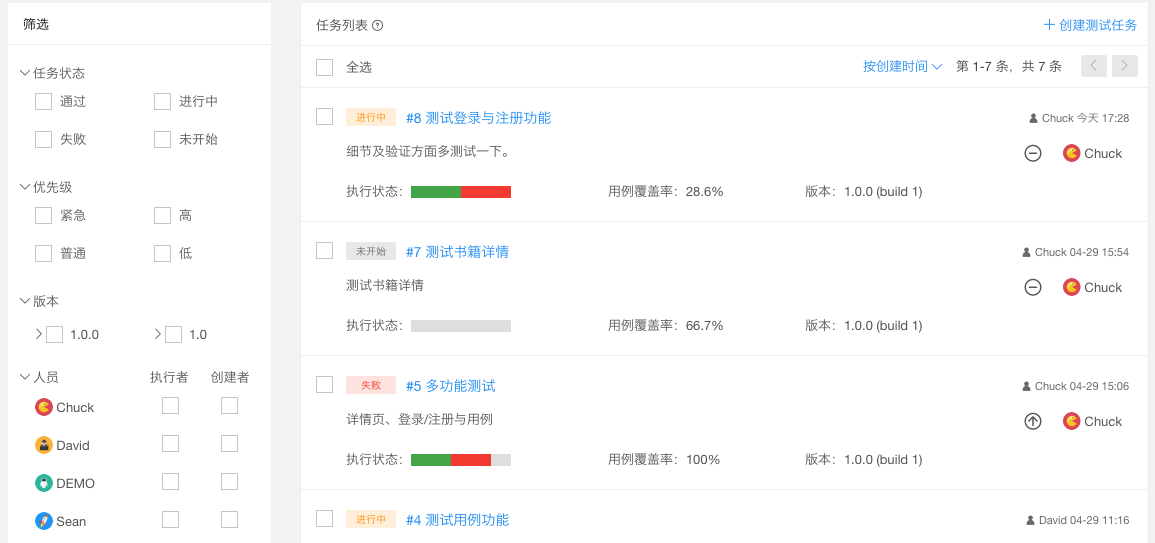
Task: Click the minus circle icon on task #8
Action: click(x=1033, y=153)
